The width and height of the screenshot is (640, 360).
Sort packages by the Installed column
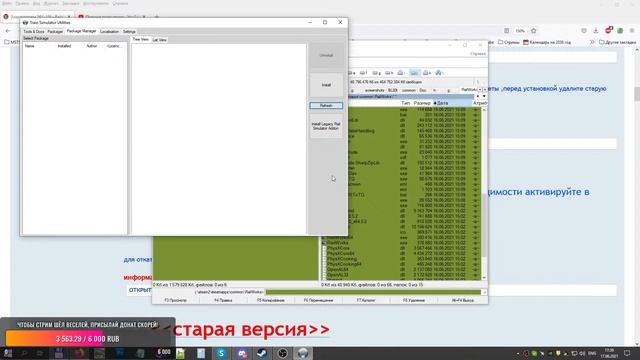(64, 46)
